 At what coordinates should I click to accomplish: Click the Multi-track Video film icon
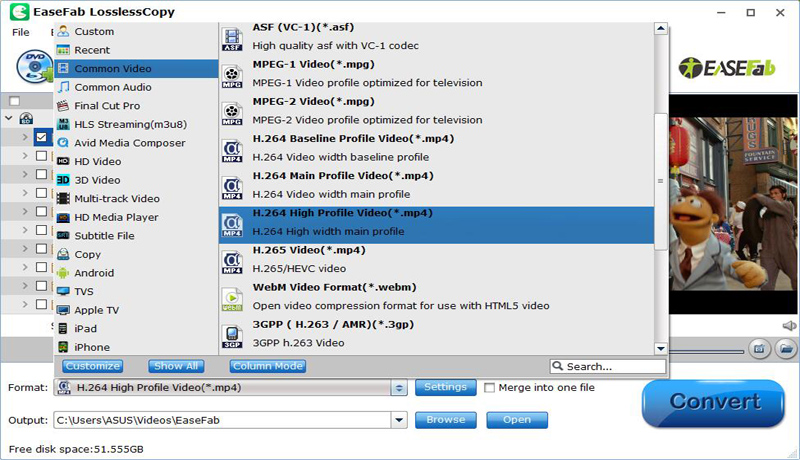point(63,198)
